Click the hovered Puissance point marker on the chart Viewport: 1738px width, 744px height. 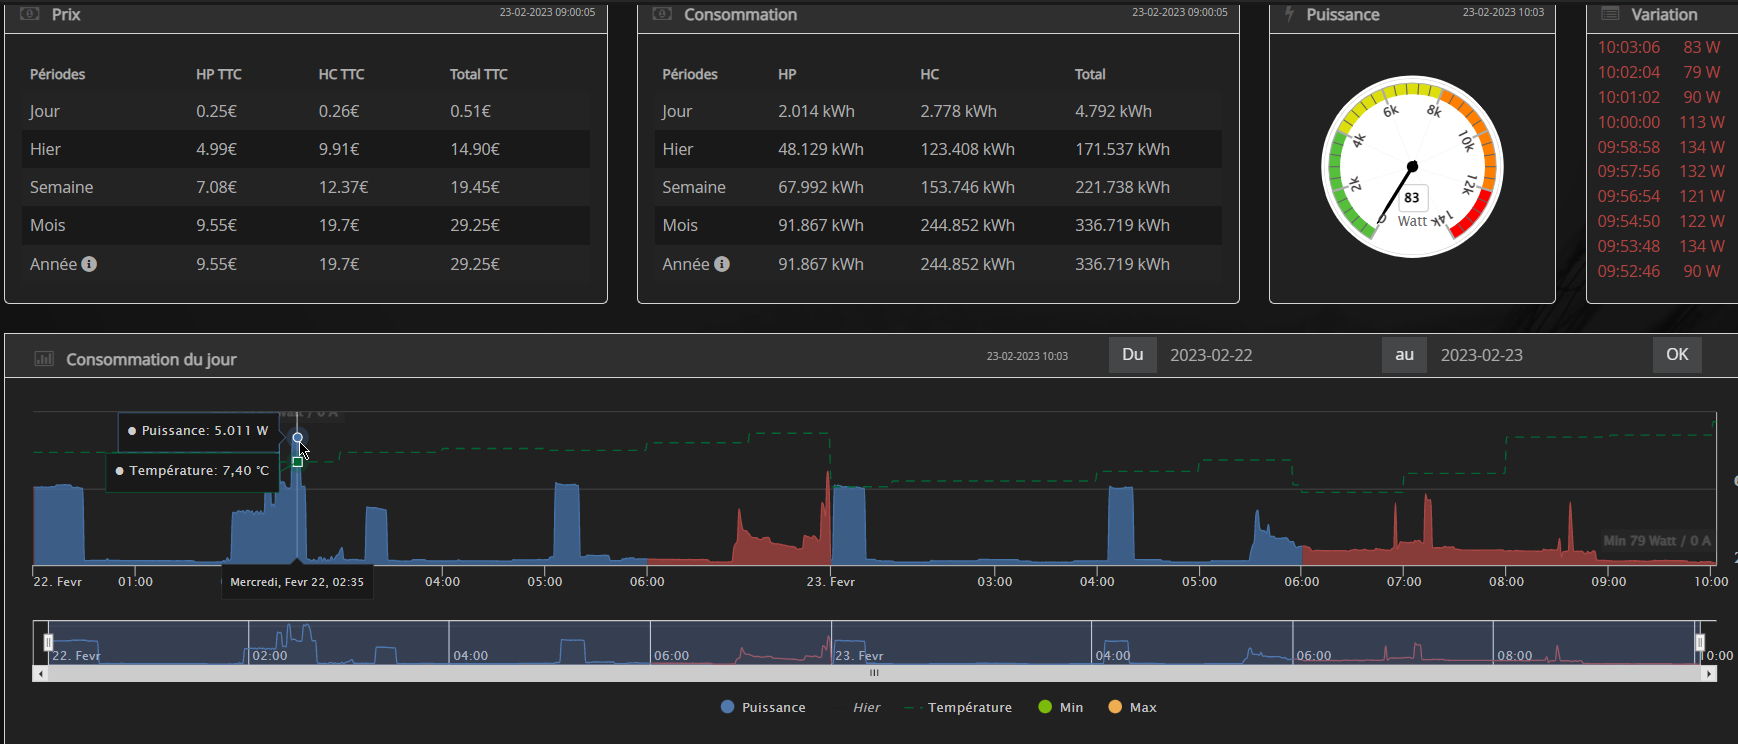click(x=297, y=438)
